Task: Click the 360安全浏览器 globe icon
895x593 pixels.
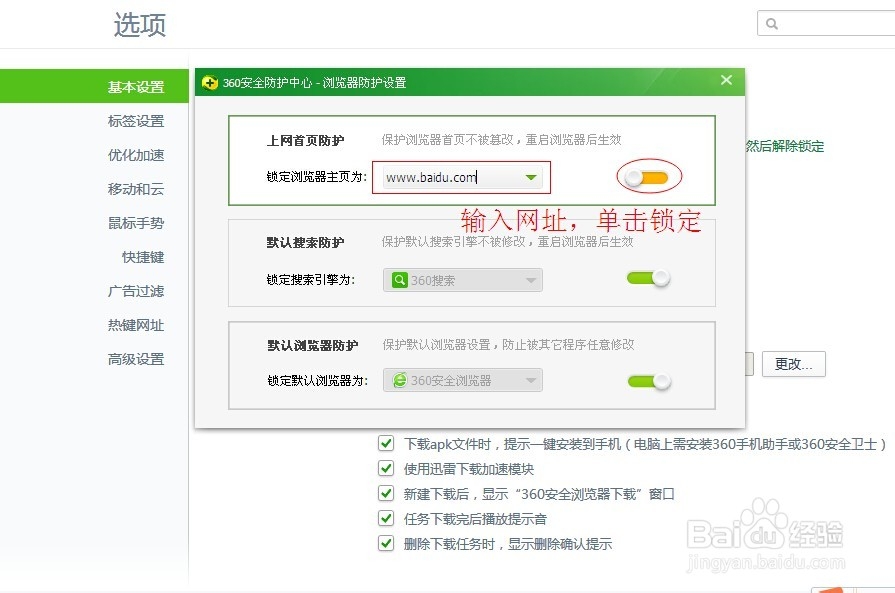Action: (x=400, y=380)
